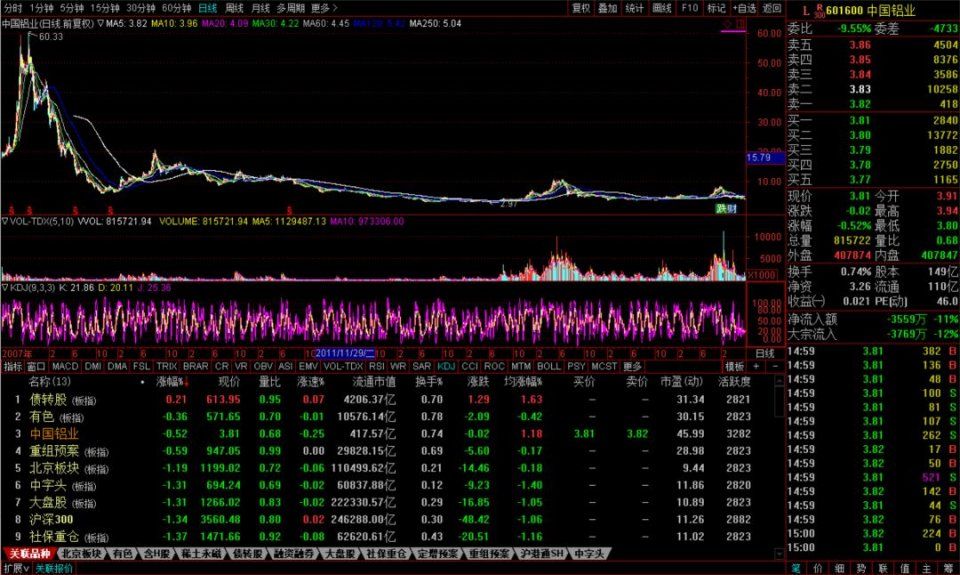The width and height of the screenshot is (960, 575).
Task: Click the 画线 drawing tool button
Action: point(662,7)
